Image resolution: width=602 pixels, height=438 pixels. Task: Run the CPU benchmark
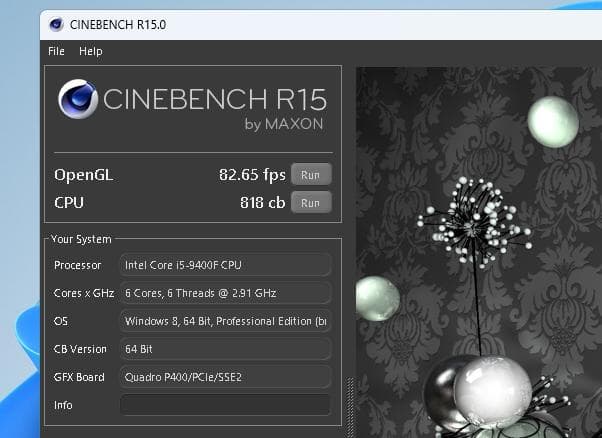point(310,203)
